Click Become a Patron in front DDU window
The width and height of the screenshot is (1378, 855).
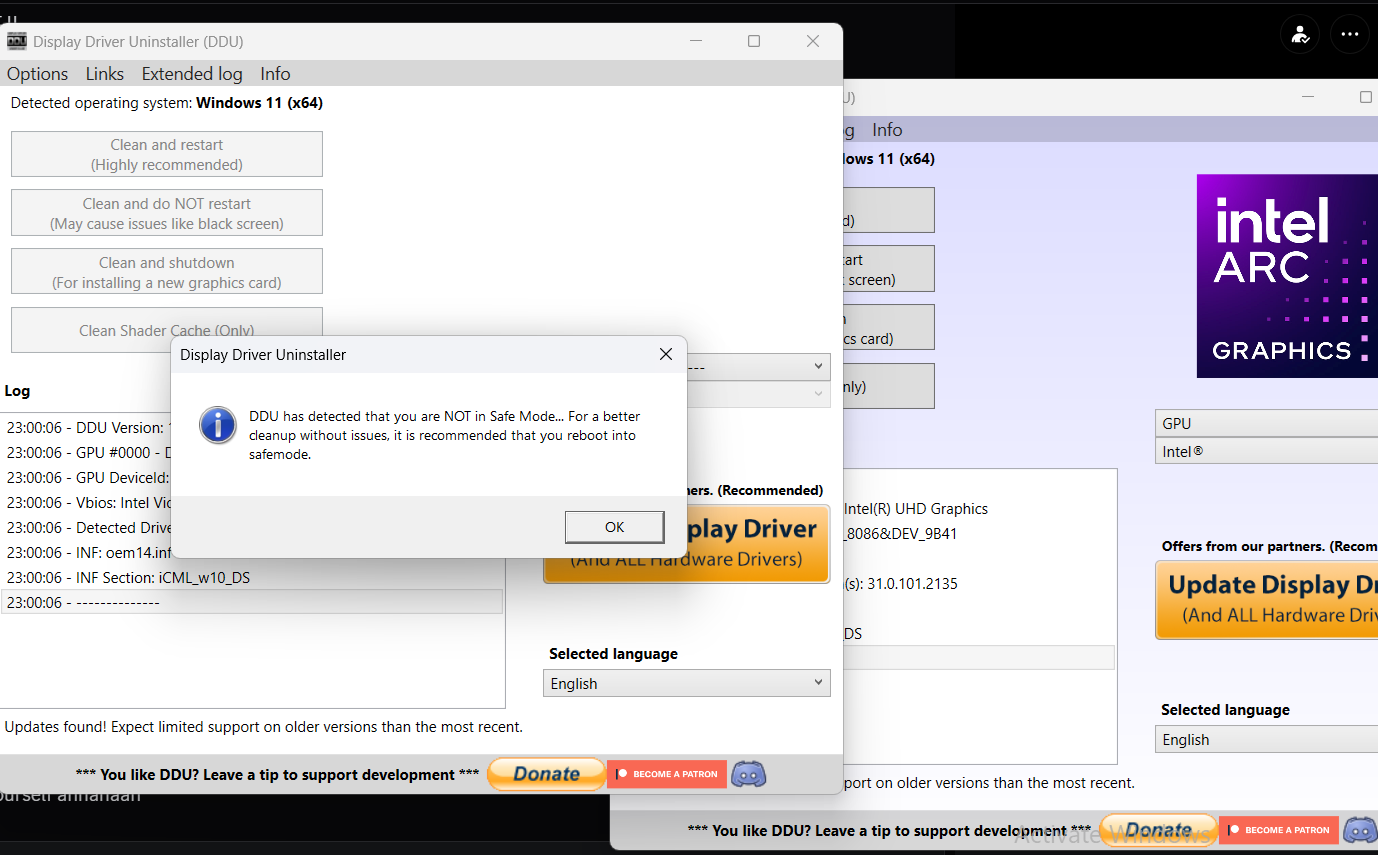pos(667,774)
